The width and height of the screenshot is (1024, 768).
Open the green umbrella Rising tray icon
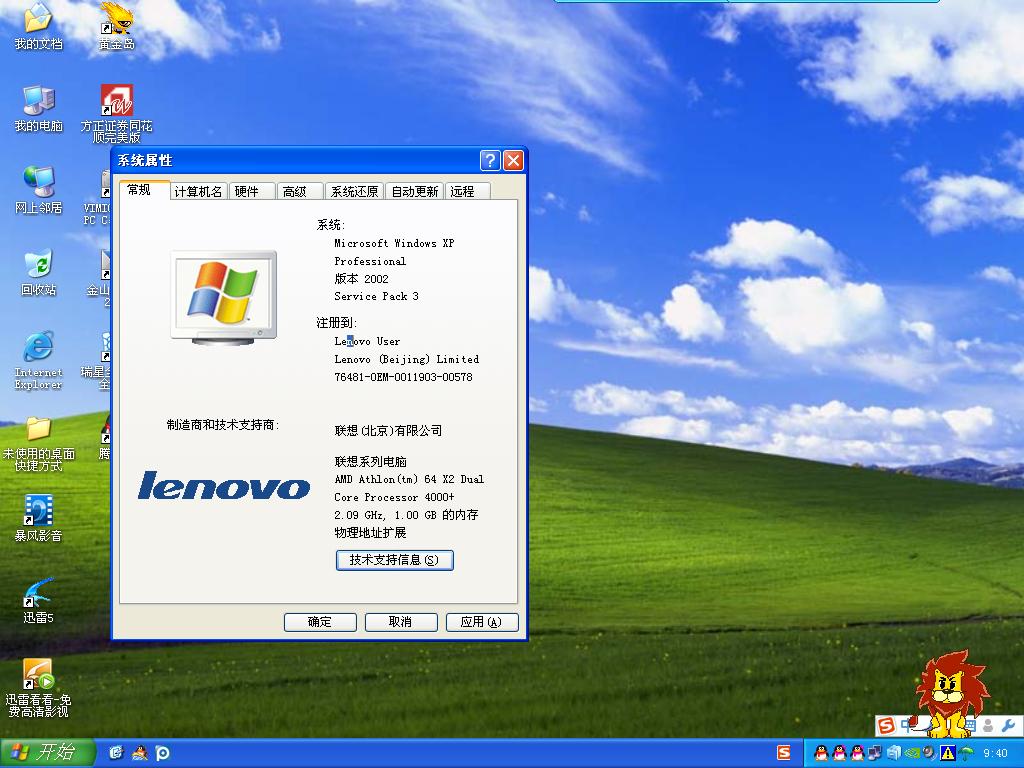pos(966,753)
